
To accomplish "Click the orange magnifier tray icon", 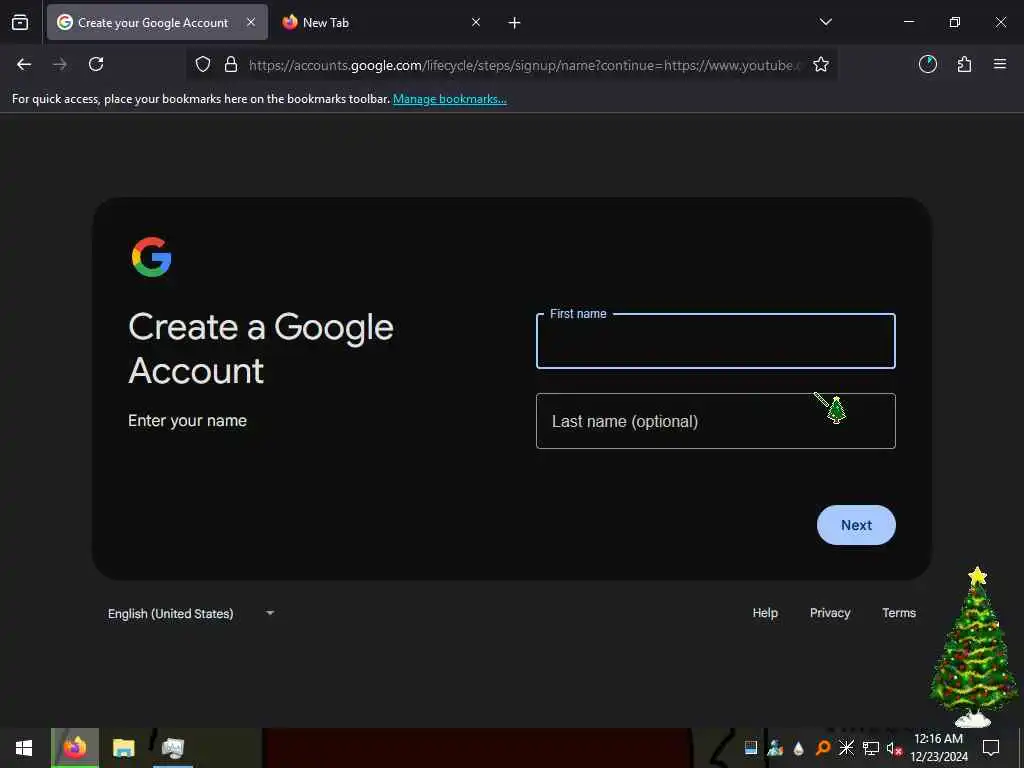I will click(x=823, y=748).
